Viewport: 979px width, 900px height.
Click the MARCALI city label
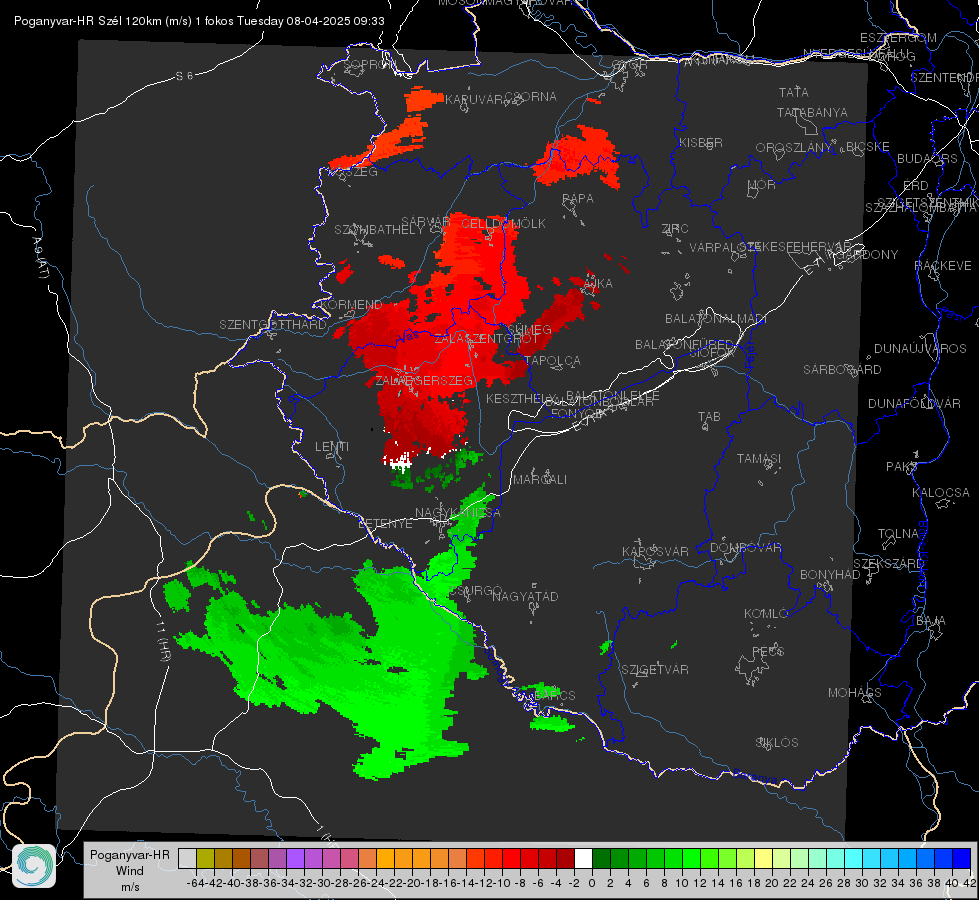(540, 480)
